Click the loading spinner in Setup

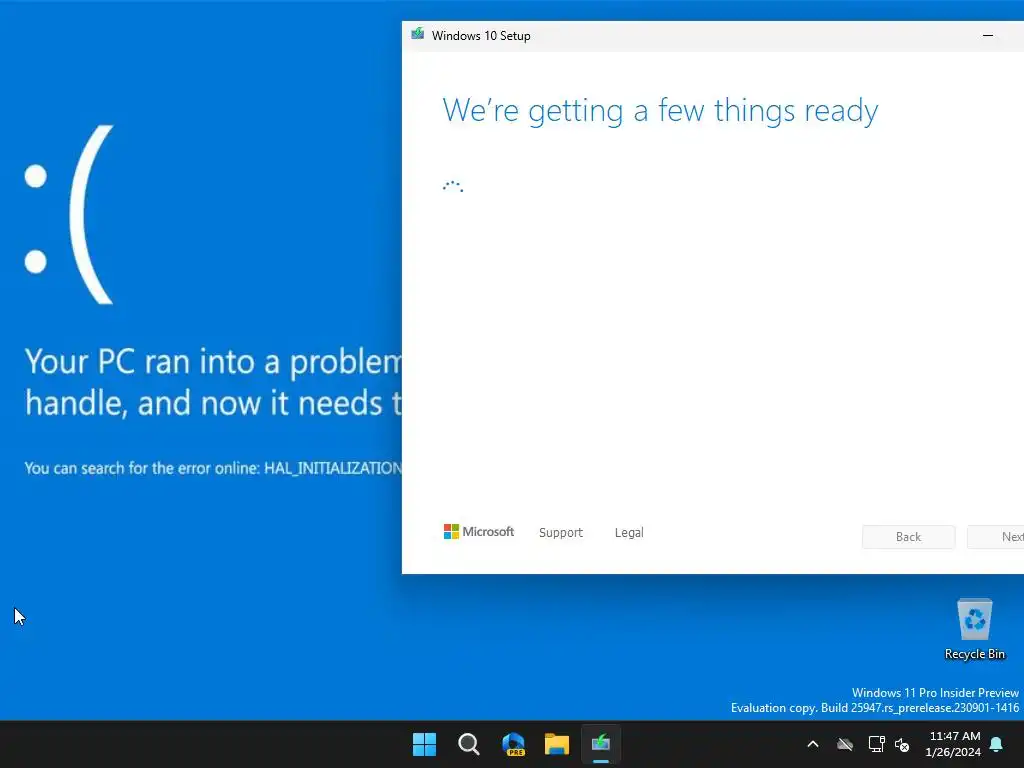(x=453, y=187)
